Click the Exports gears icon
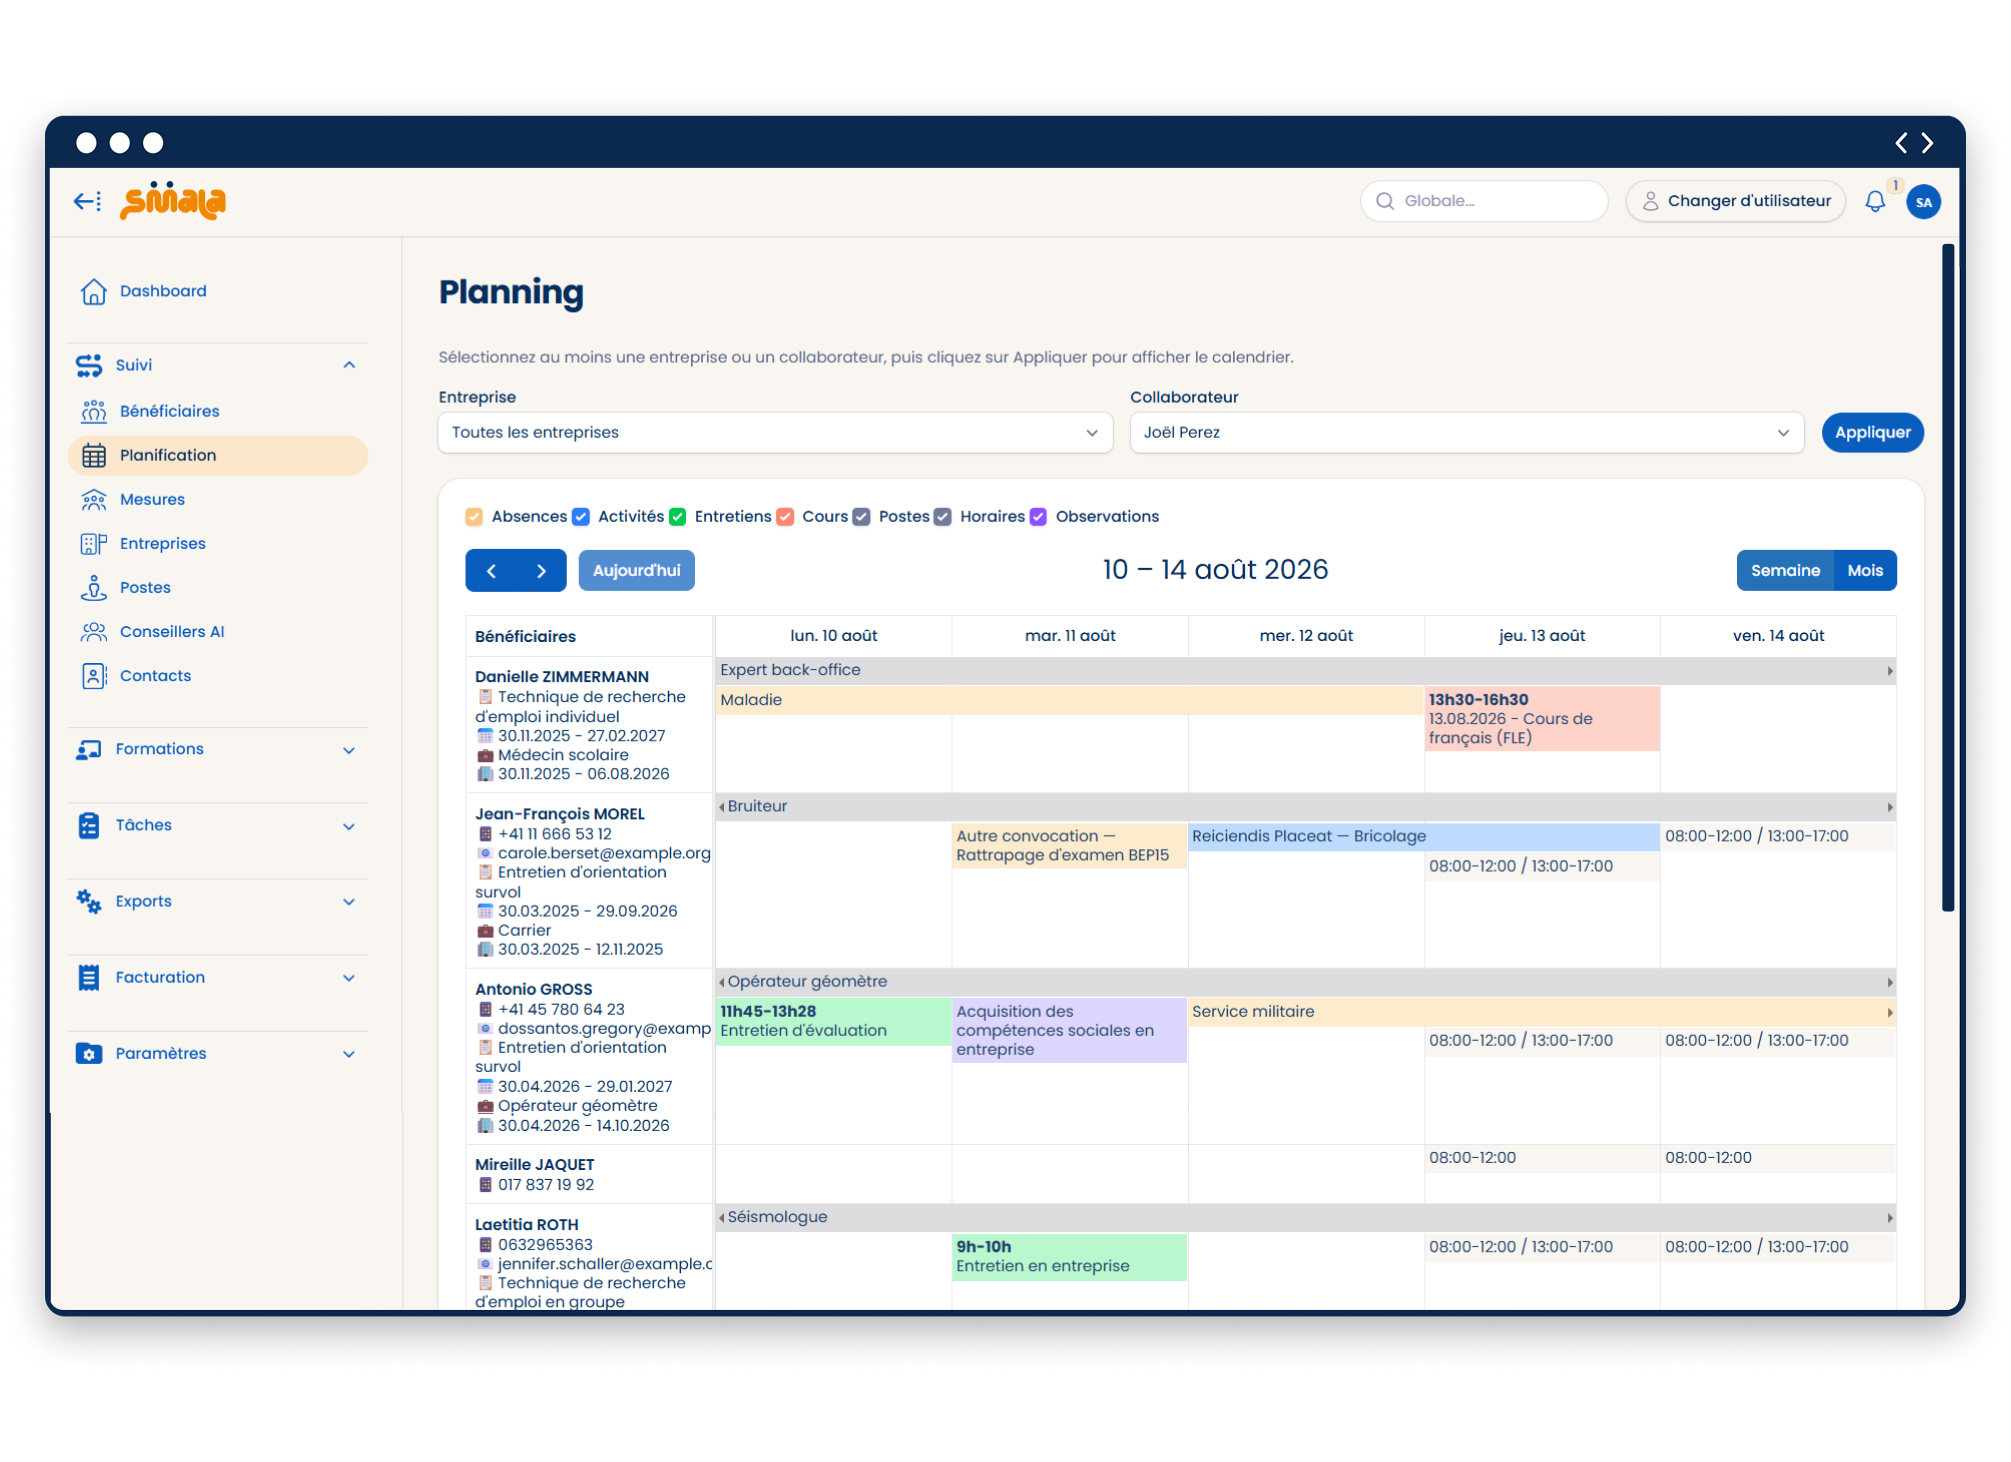This screenshot has height=1462, width=2011. click(x=89, y=901)
